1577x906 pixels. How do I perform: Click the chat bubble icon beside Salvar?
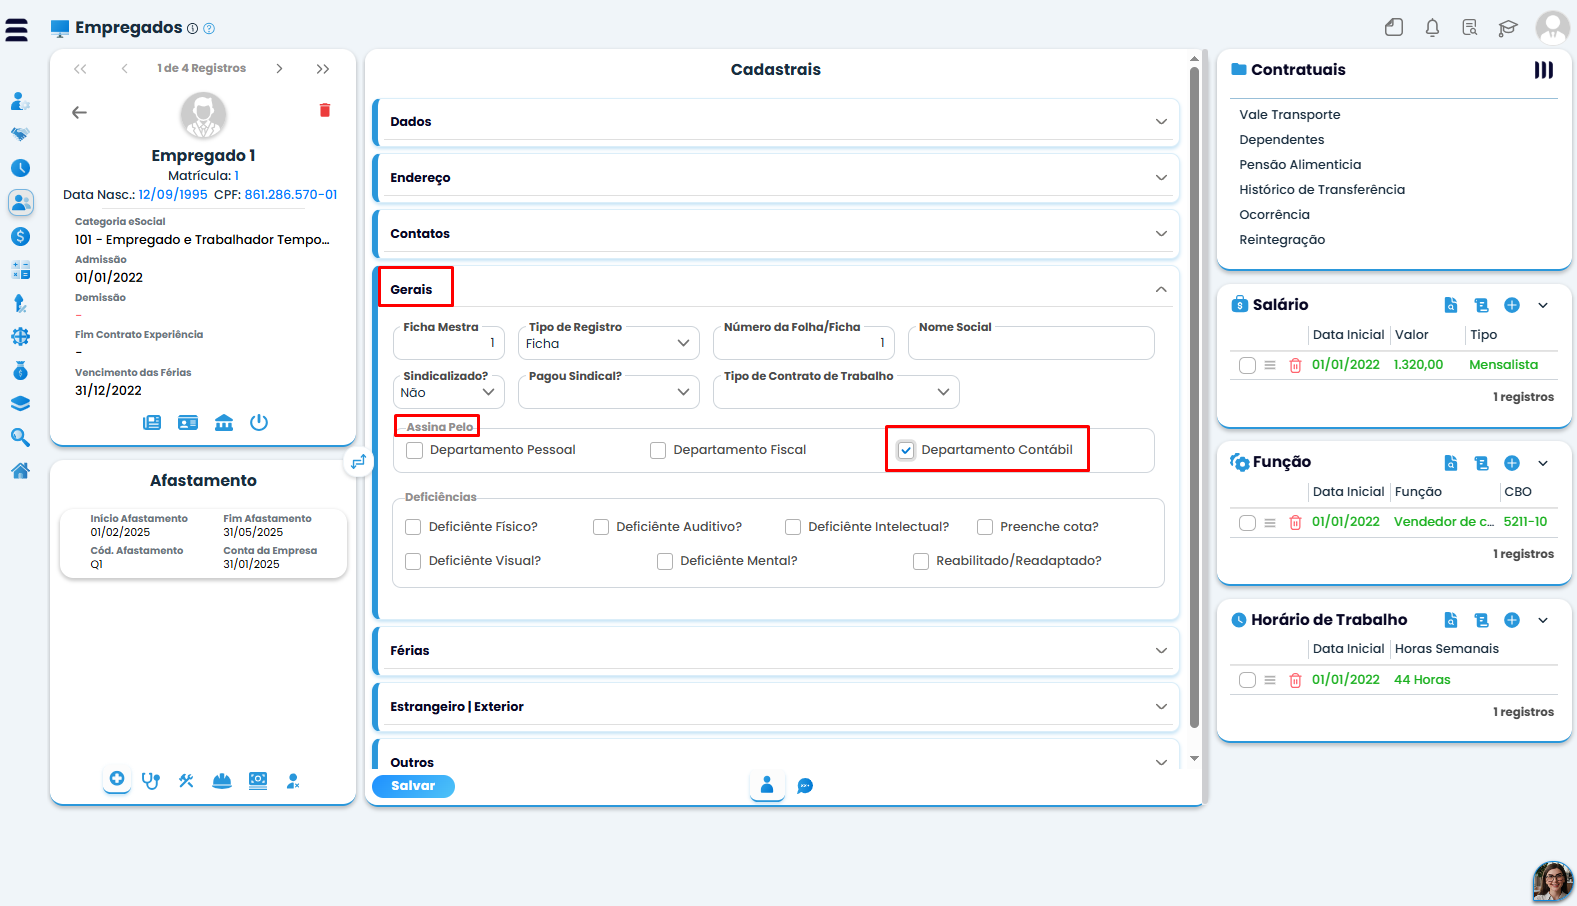[x=805, y=786]
